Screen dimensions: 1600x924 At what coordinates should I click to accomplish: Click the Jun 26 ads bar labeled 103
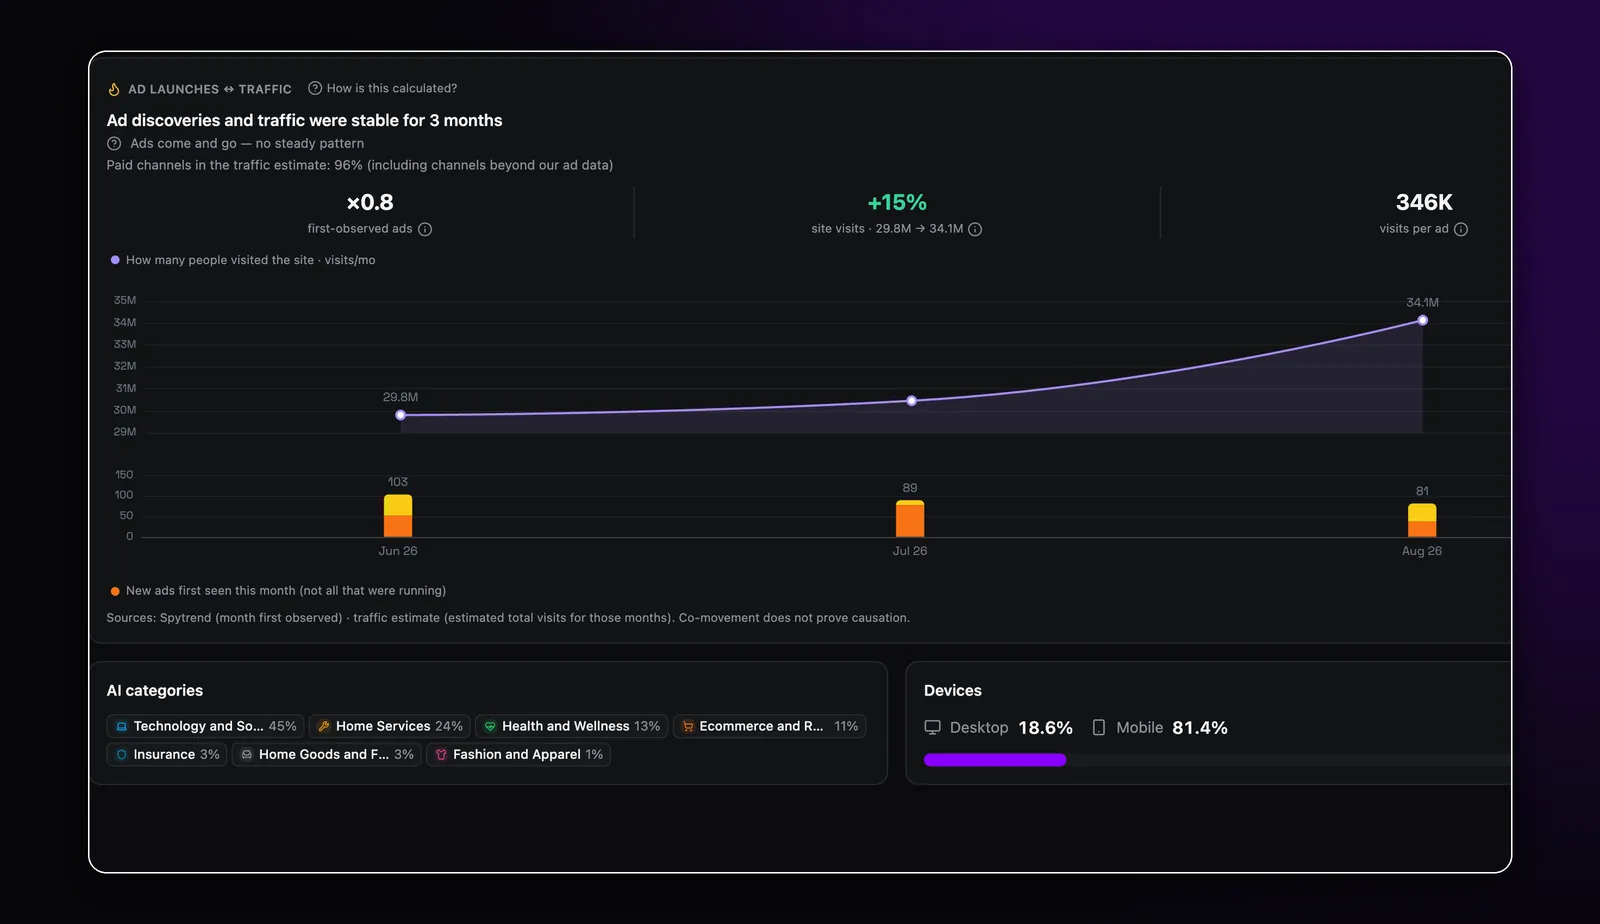[x=398, y=516]
